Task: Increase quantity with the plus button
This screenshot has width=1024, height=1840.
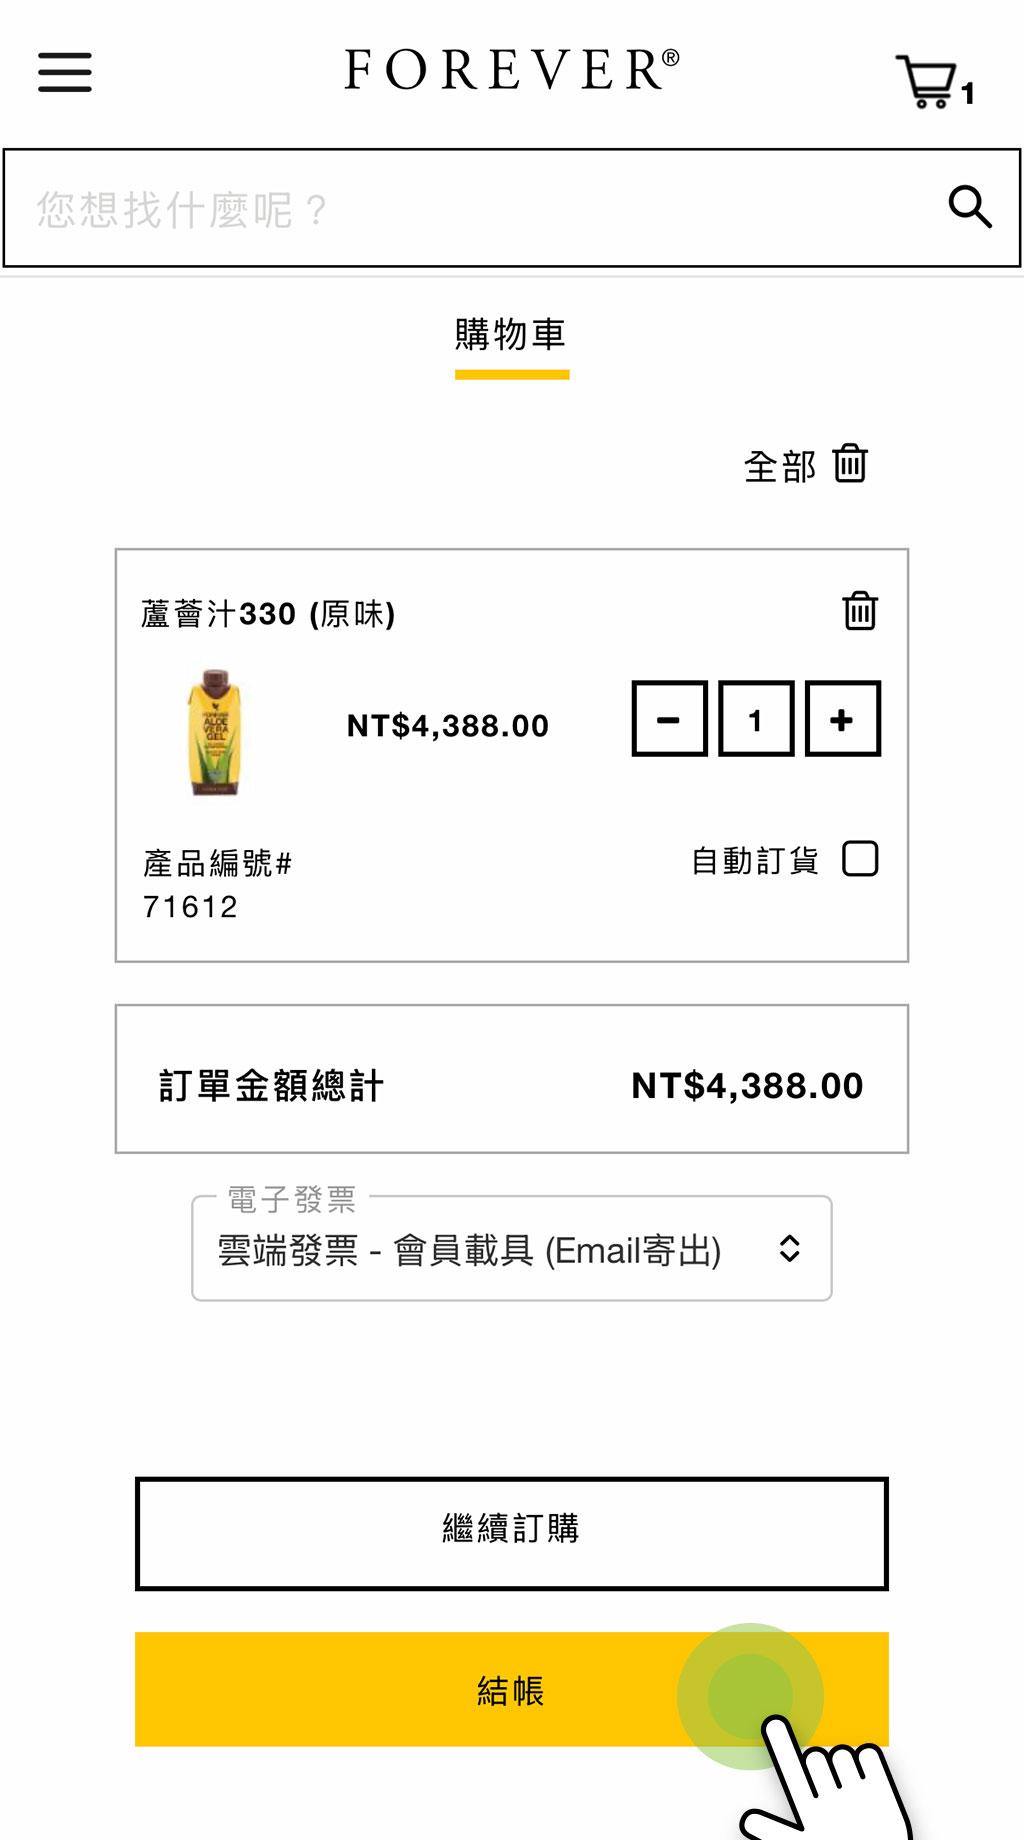Action: pos(842,719)
